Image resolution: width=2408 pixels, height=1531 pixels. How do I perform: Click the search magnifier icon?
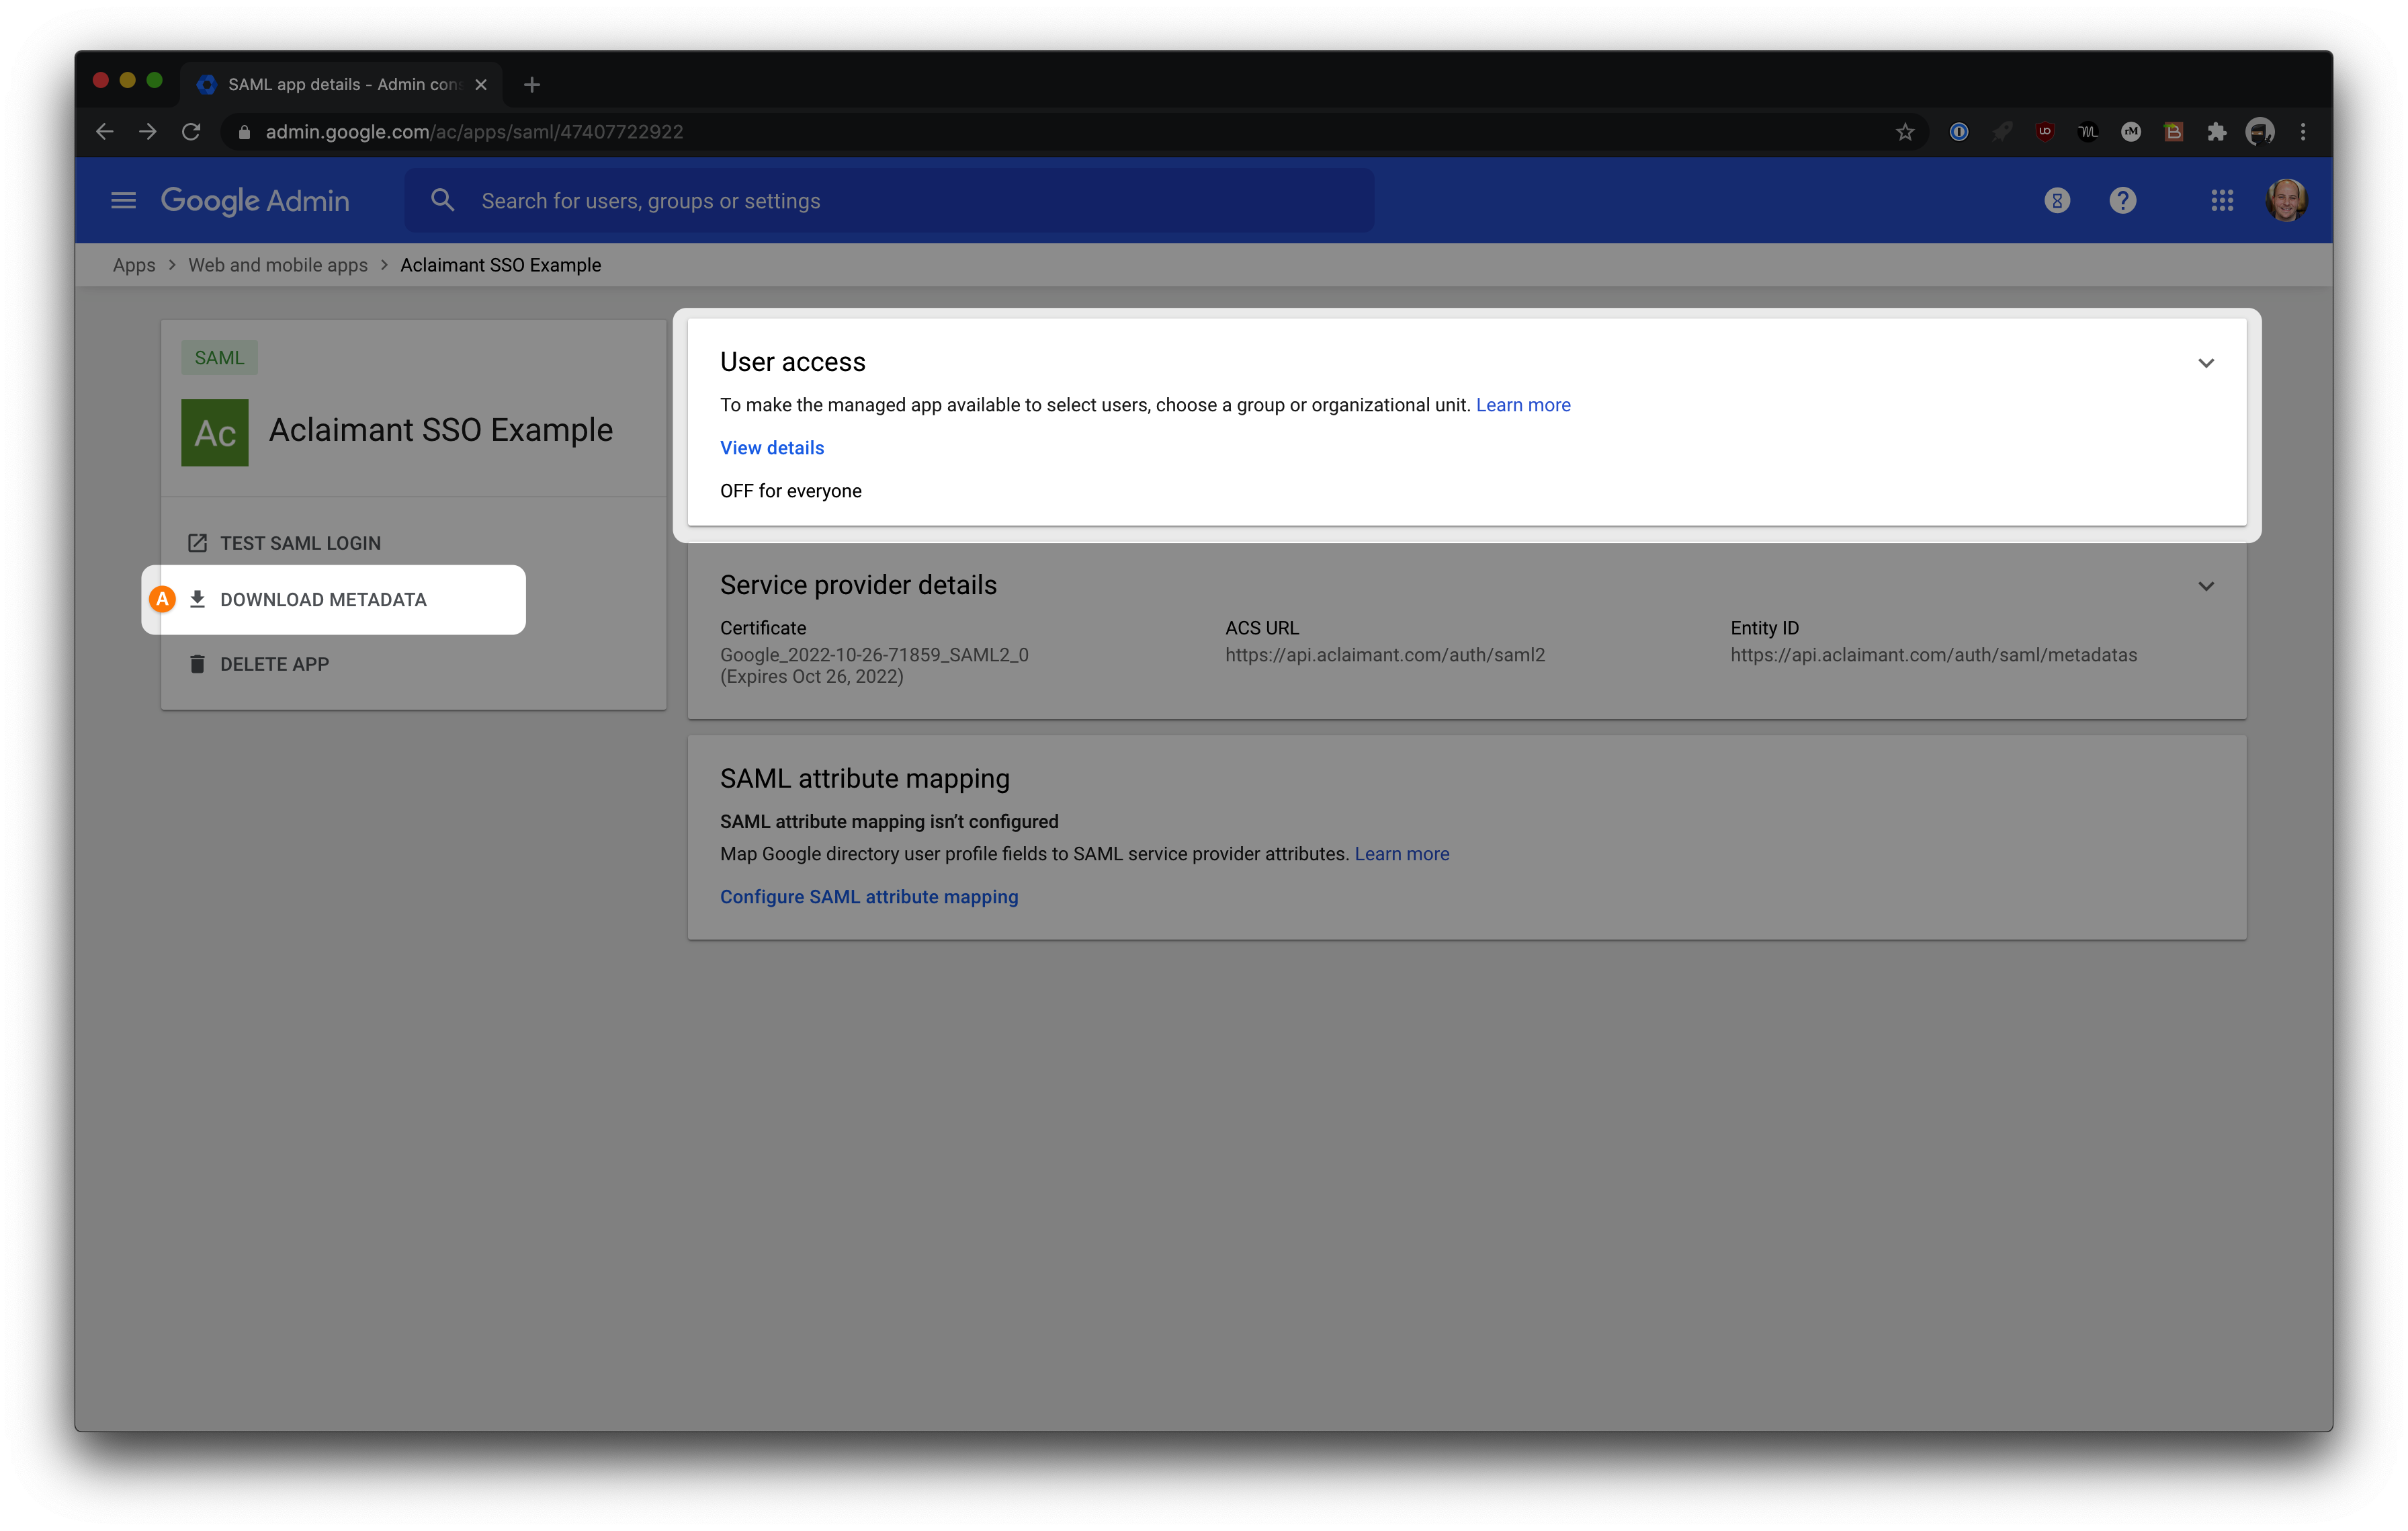pos(443,201)
